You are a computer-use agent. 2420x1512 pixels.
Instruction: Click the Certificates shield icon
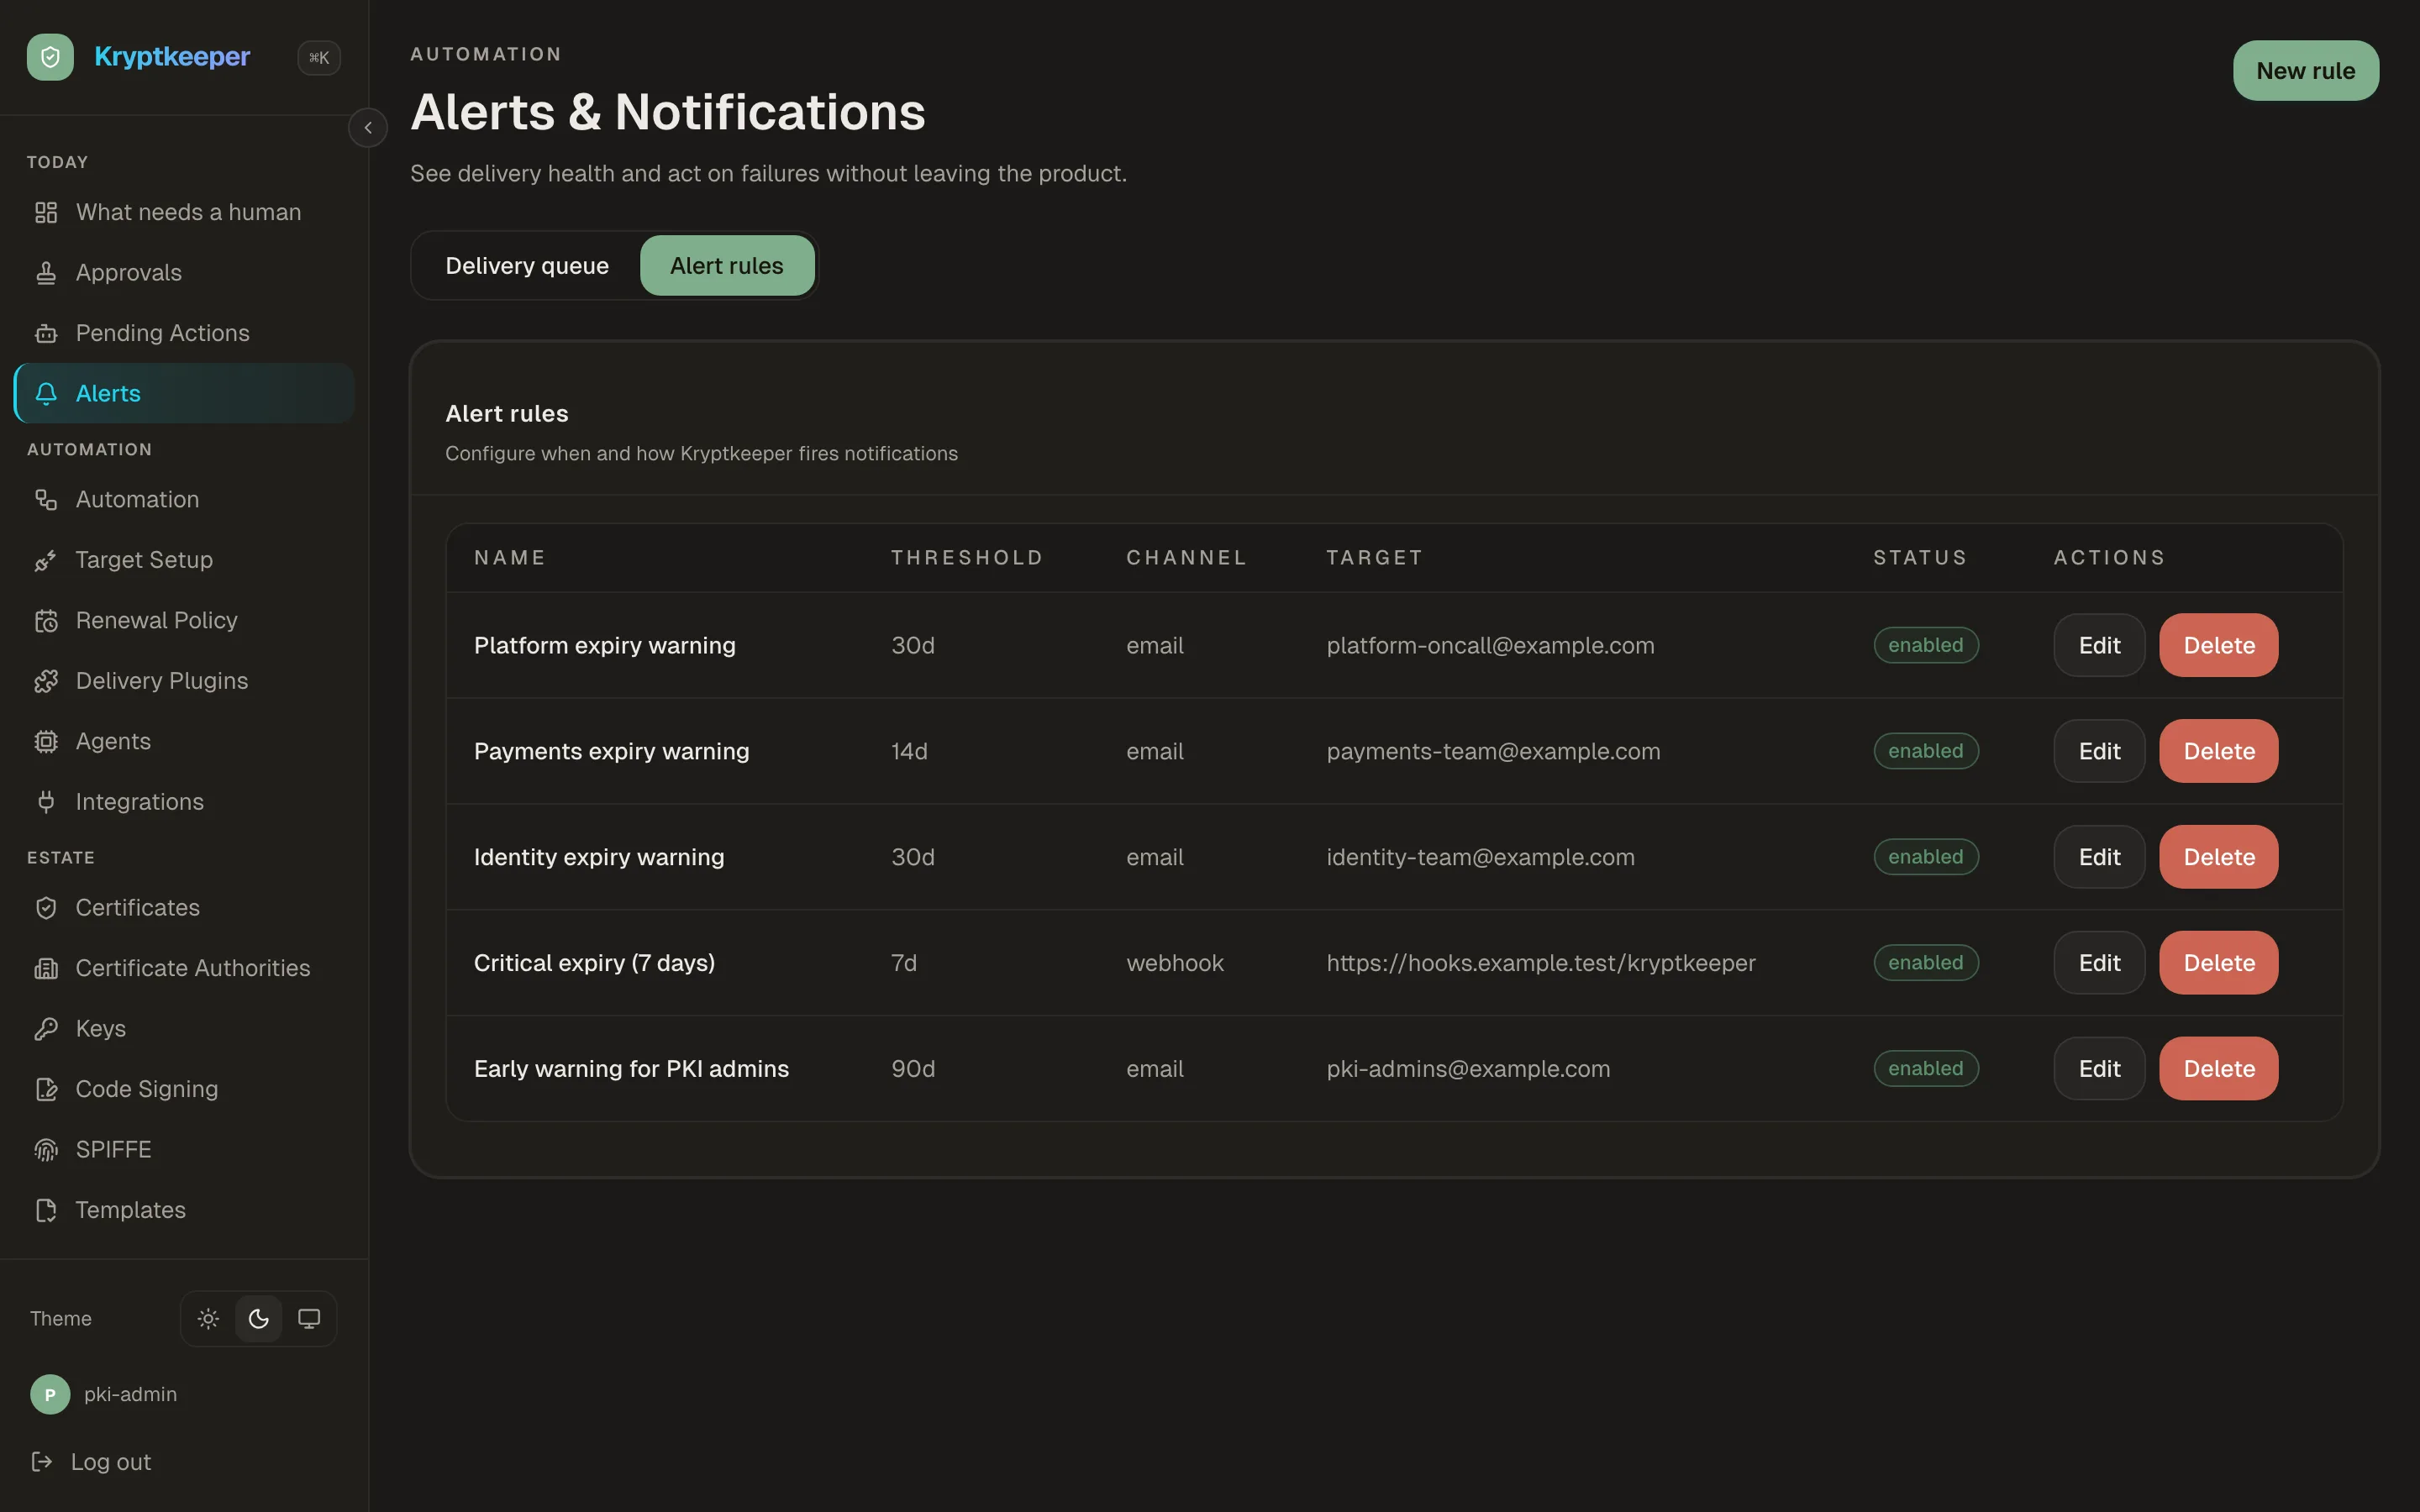point(46,908)
